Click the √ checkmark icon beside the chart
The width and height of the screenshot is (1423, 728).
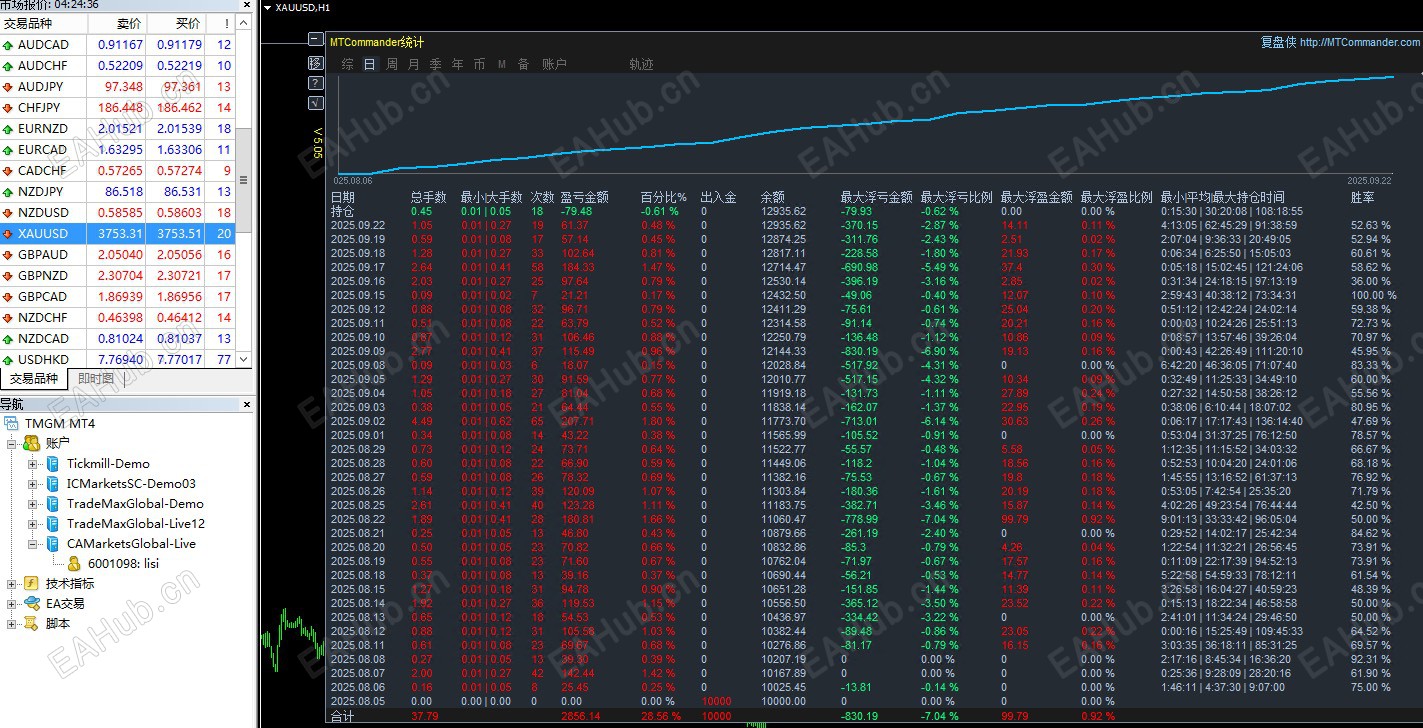(x=316, y=102)
